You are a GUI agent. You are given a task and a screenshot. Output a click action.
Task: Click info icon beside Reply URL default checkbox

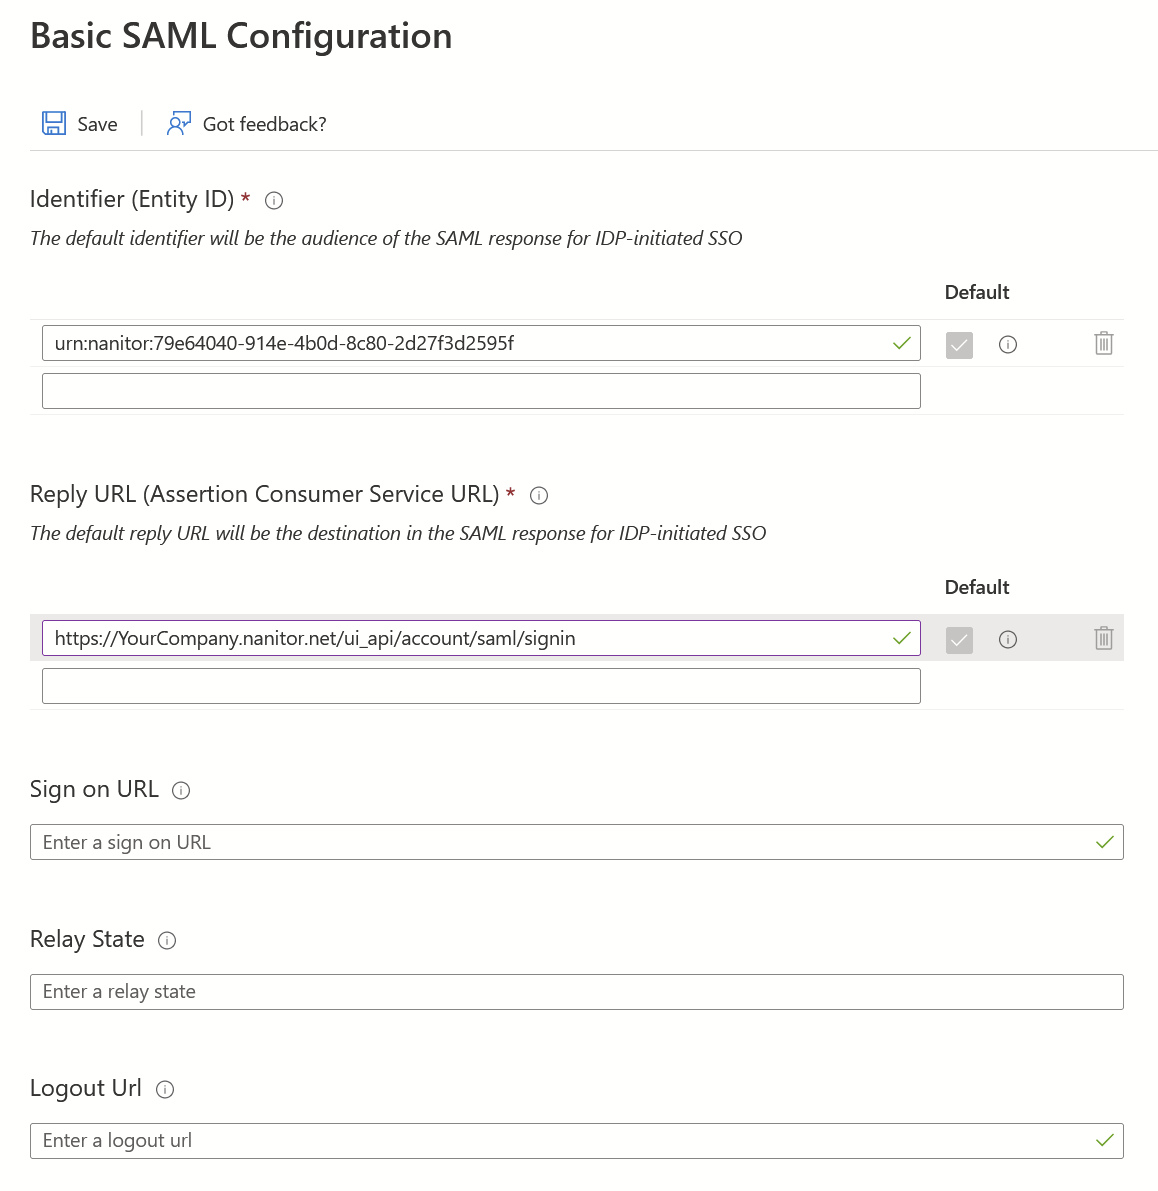coord(1008,640)
